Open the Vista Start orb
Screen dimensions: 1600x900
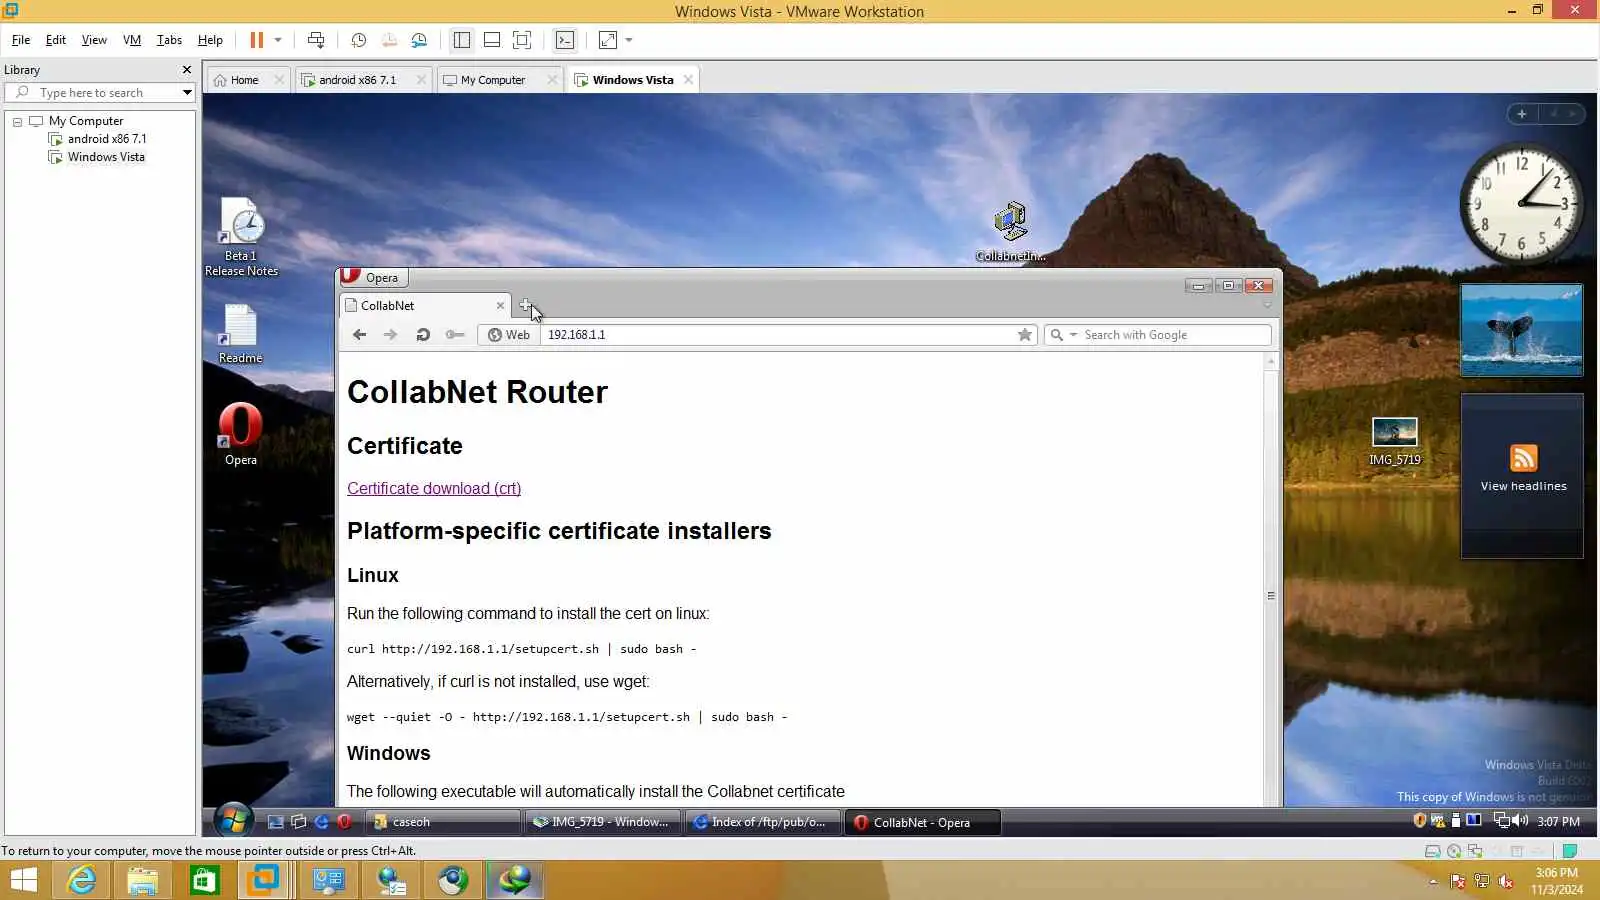click(x=233, y=821)
